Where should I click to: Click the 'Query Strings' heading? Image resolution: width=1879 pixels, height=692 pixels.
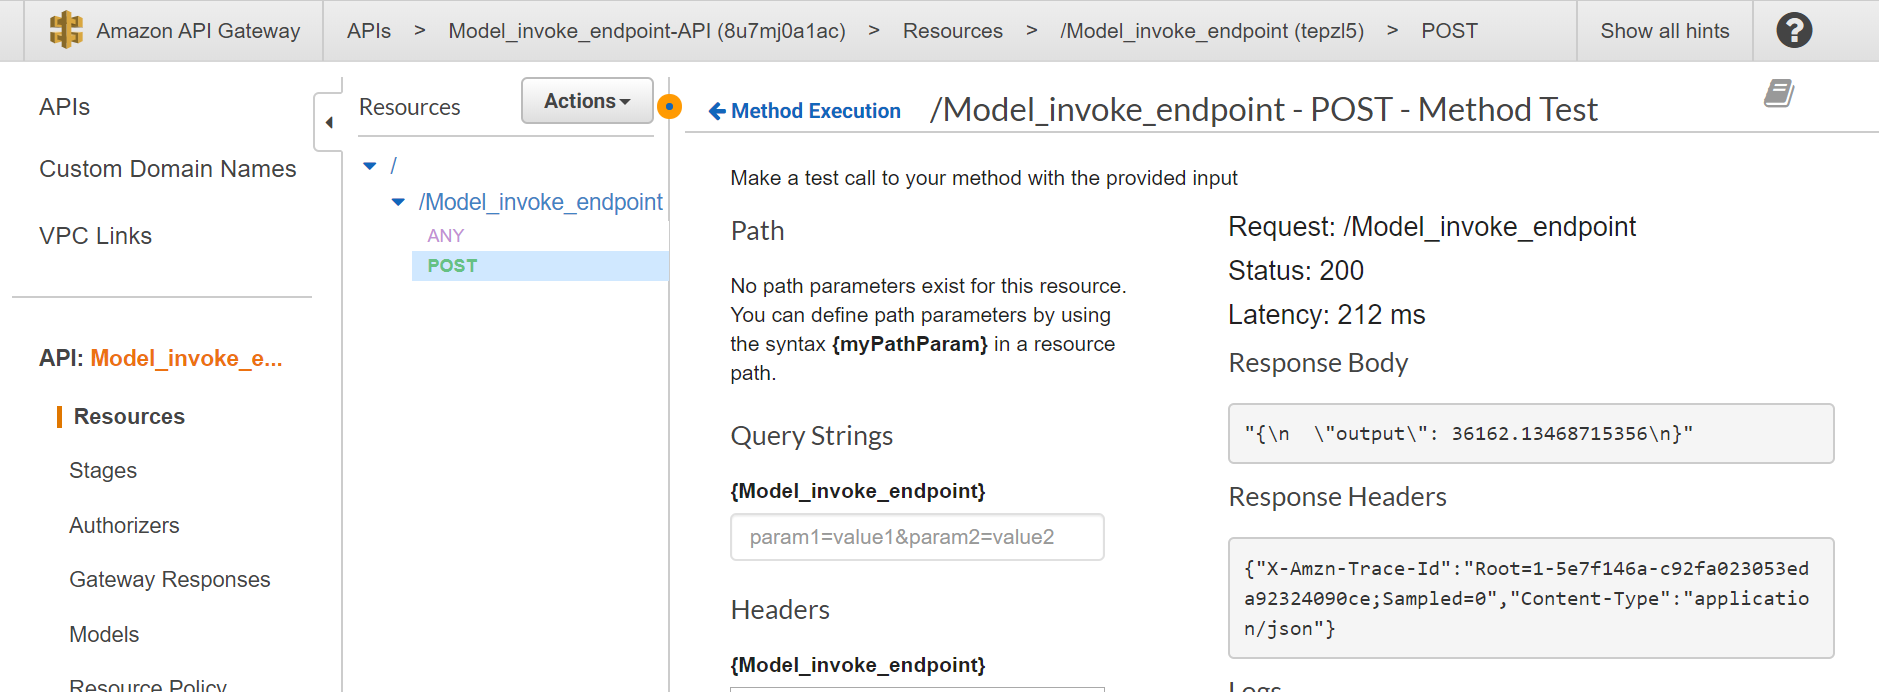click(812, 436)
